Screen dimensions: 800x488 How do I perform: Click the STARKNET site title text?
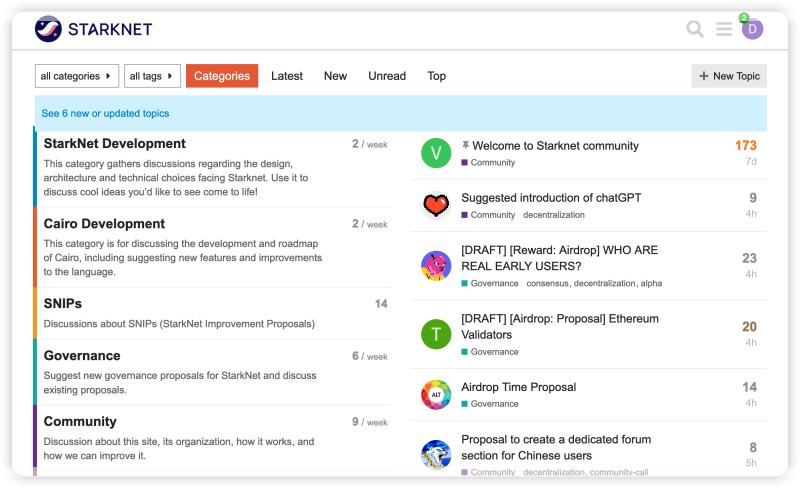[110, 29]
